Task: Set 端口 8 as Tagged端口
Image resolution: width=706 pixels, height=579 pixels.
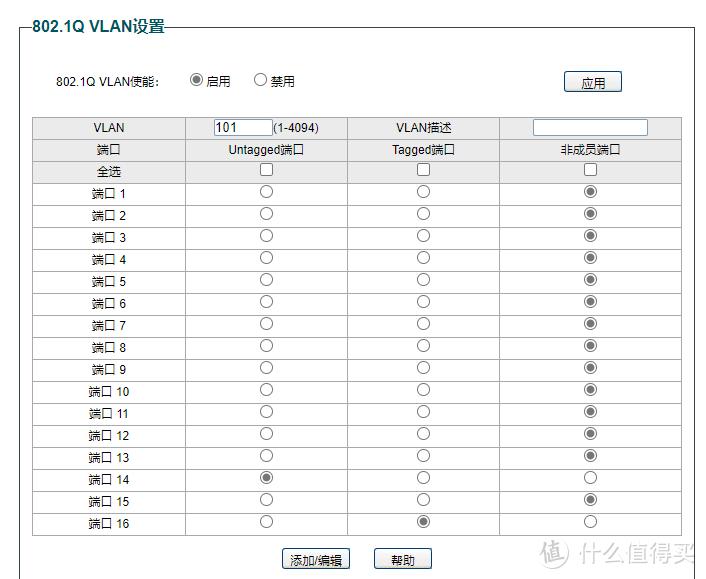Action: tap(423, 346)
